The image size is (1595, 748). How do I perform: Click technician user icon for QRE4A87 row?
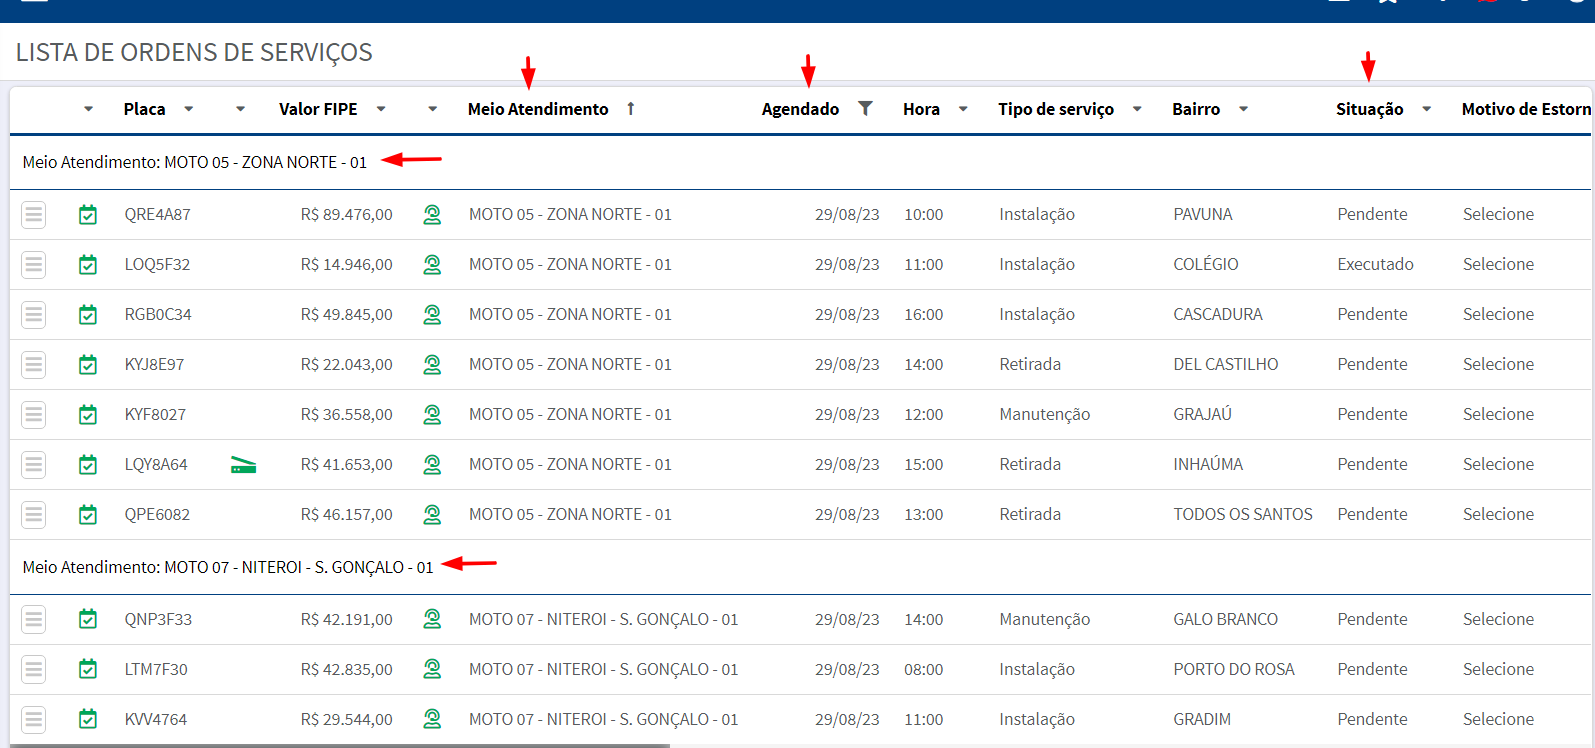click(432, 214)
